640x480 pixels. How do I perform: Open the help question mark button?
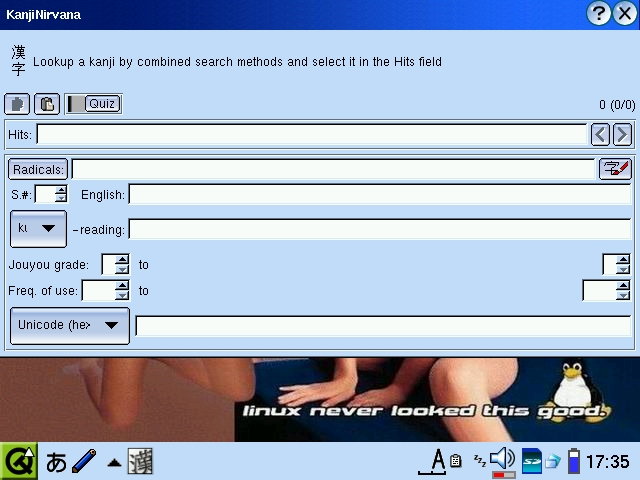click(x=599, y=13)
